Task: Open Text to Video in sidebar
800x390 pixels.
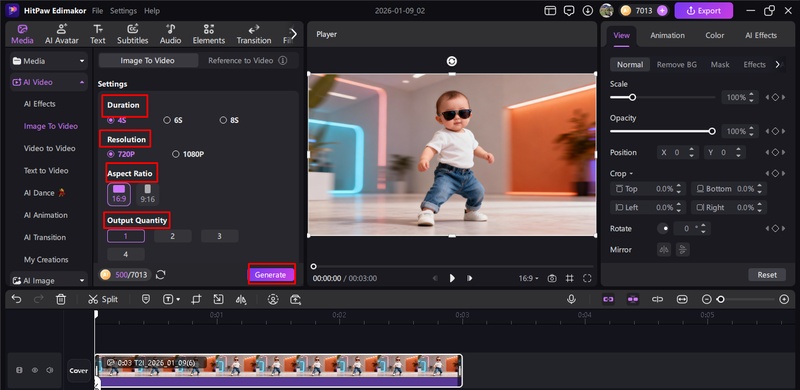Action: [x=46, y=170]
